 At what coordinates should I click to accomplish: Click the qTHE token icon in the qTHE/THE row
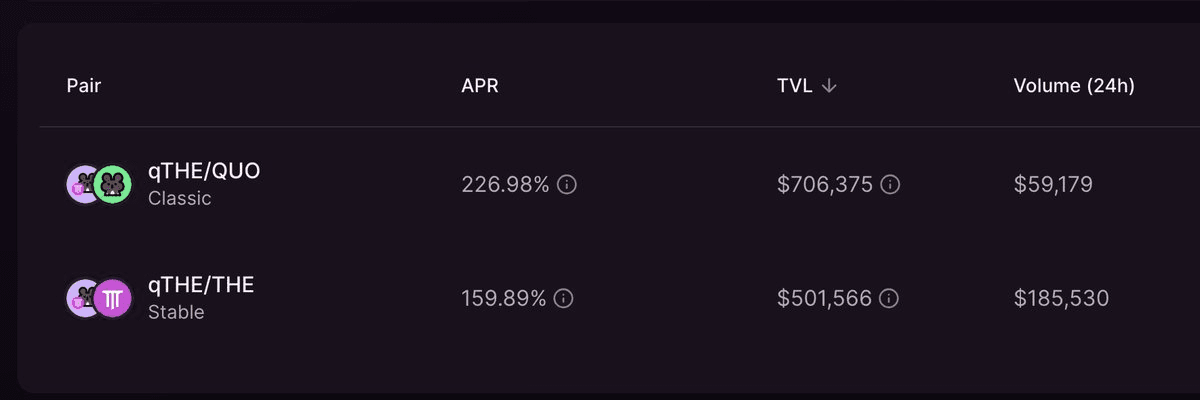(x=82, y=298)
